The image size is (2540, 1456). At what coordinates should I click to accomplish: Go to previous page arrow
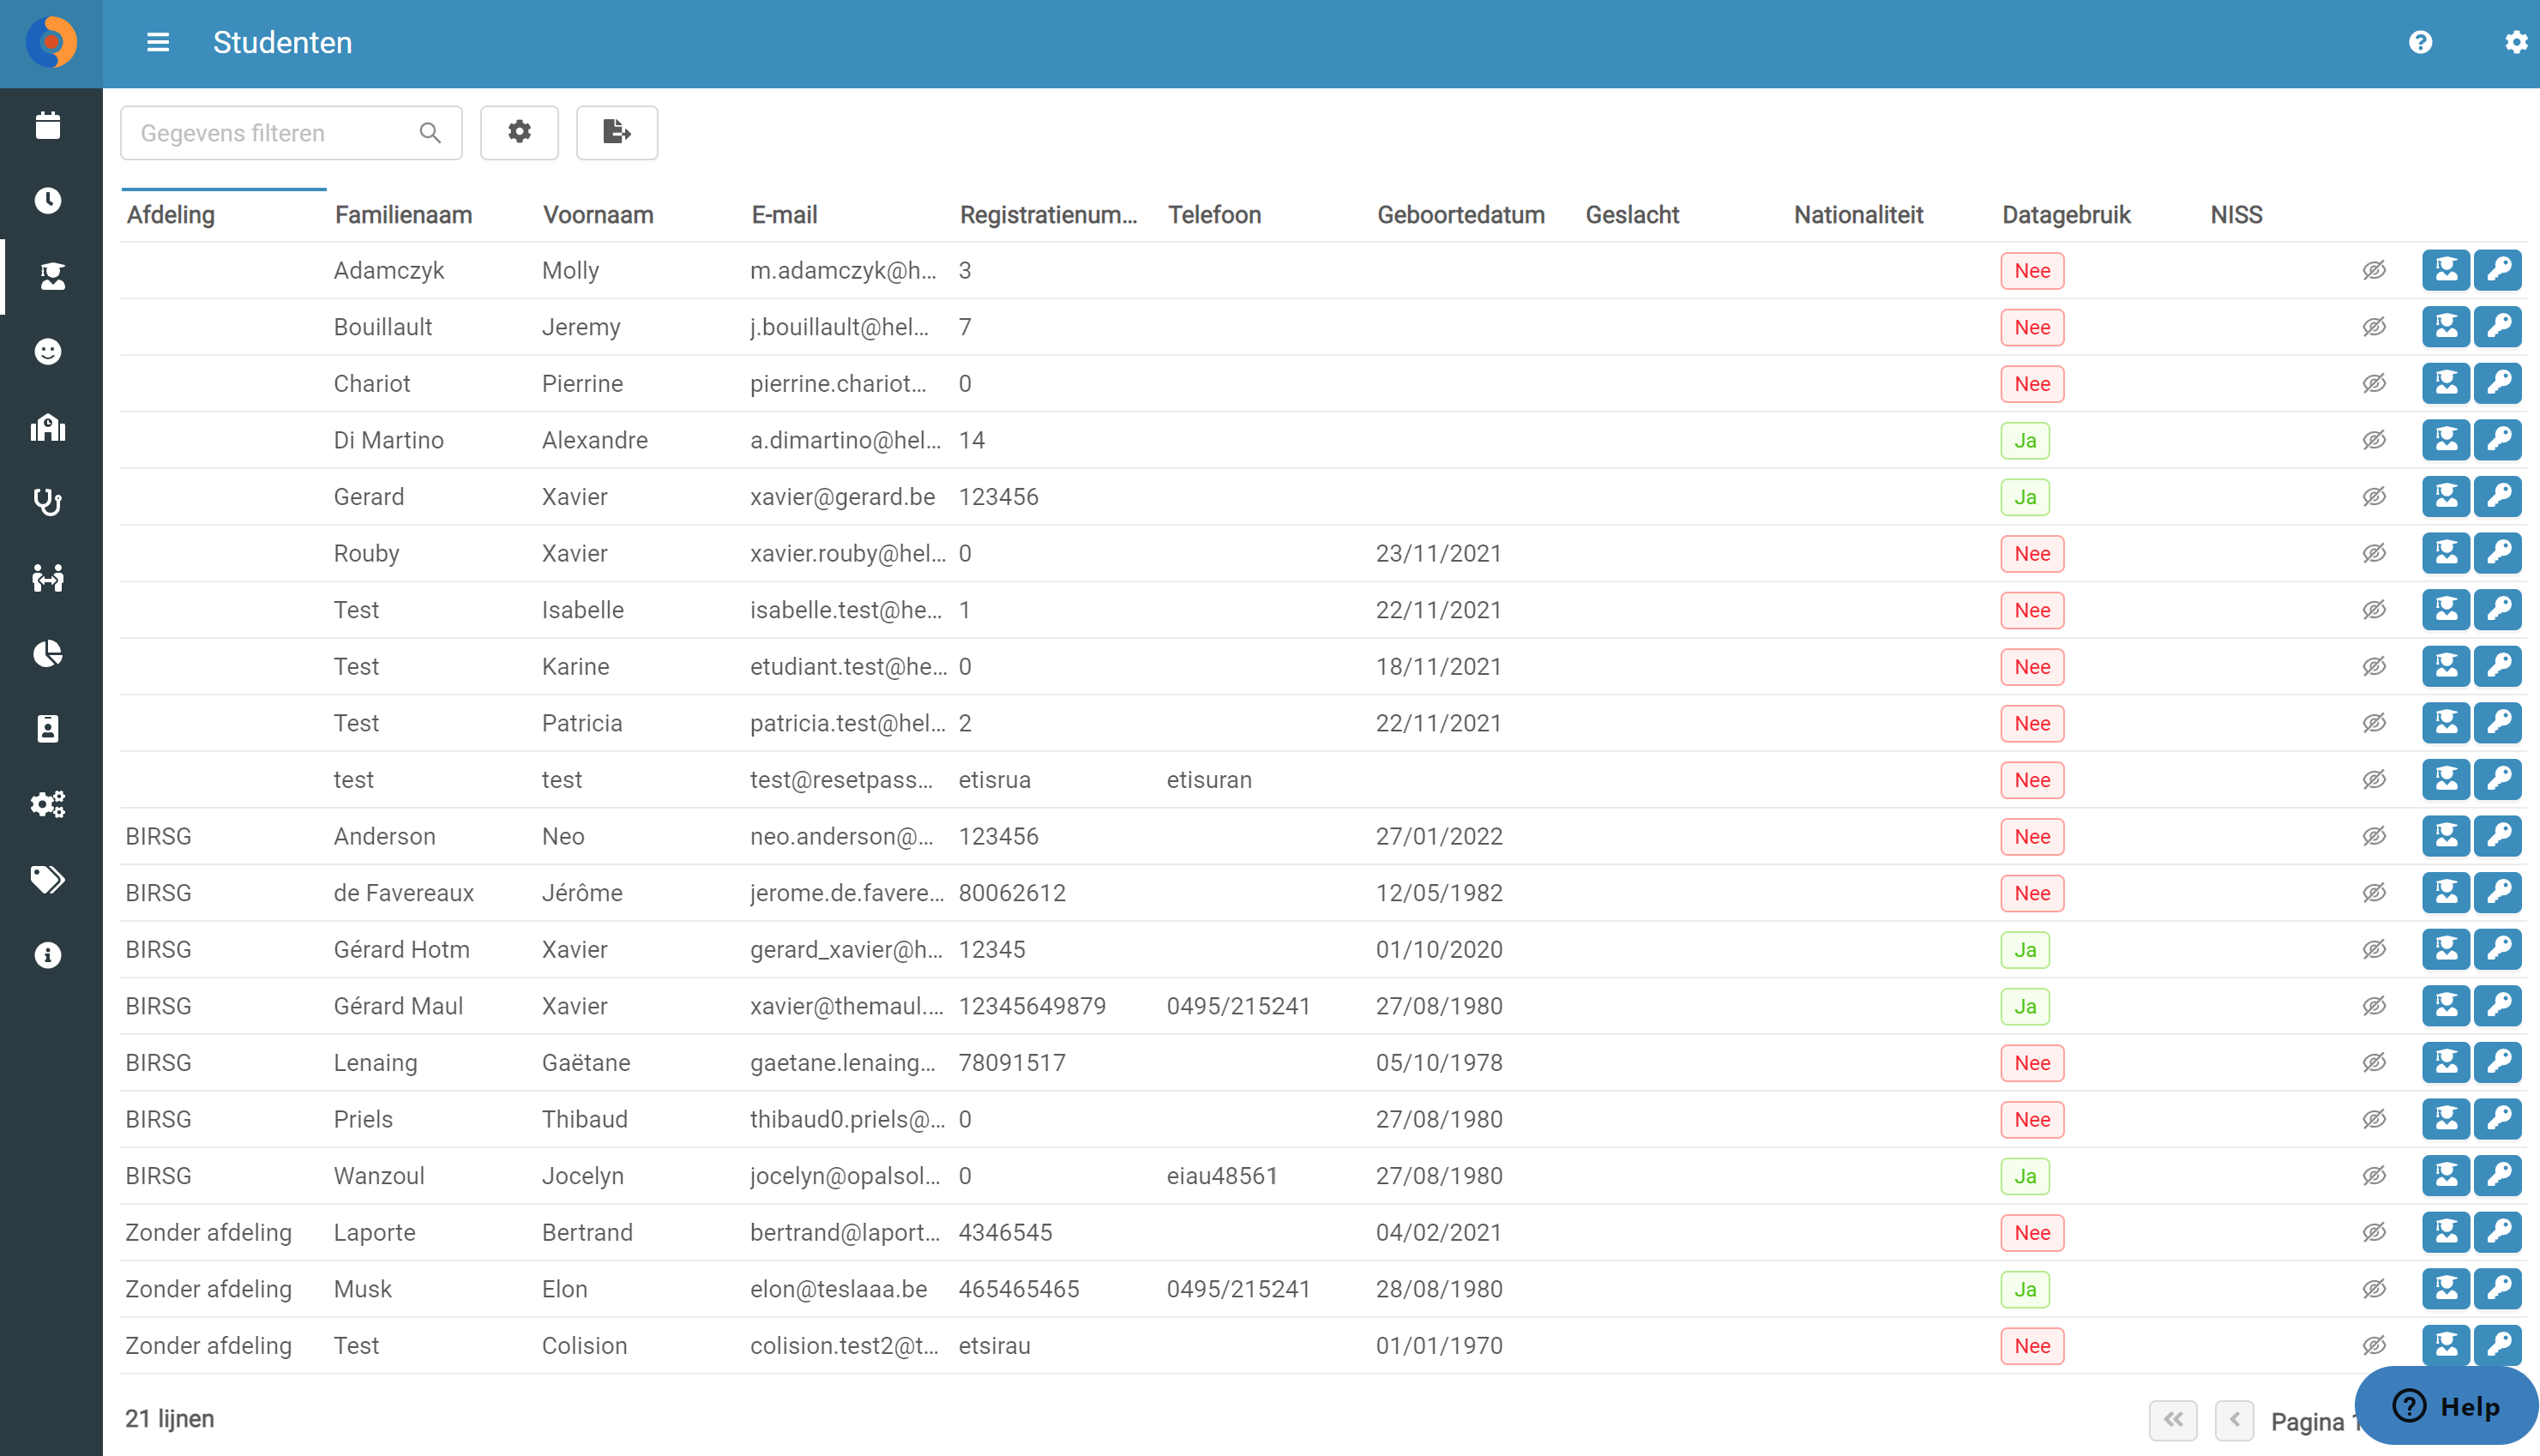pos(2234,1420)
